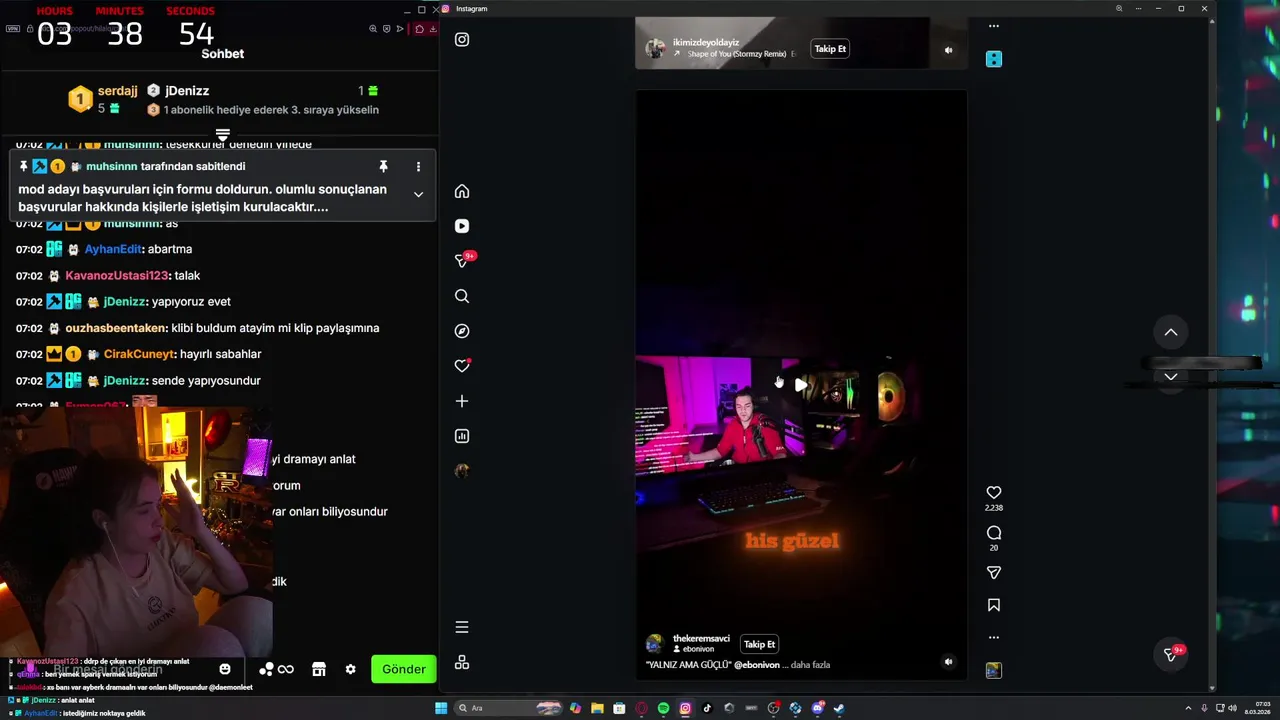The width and height of the screenshot is (1280, 720).
Task: Send chat message with Gönder button
Action: (x=404, y=669)
